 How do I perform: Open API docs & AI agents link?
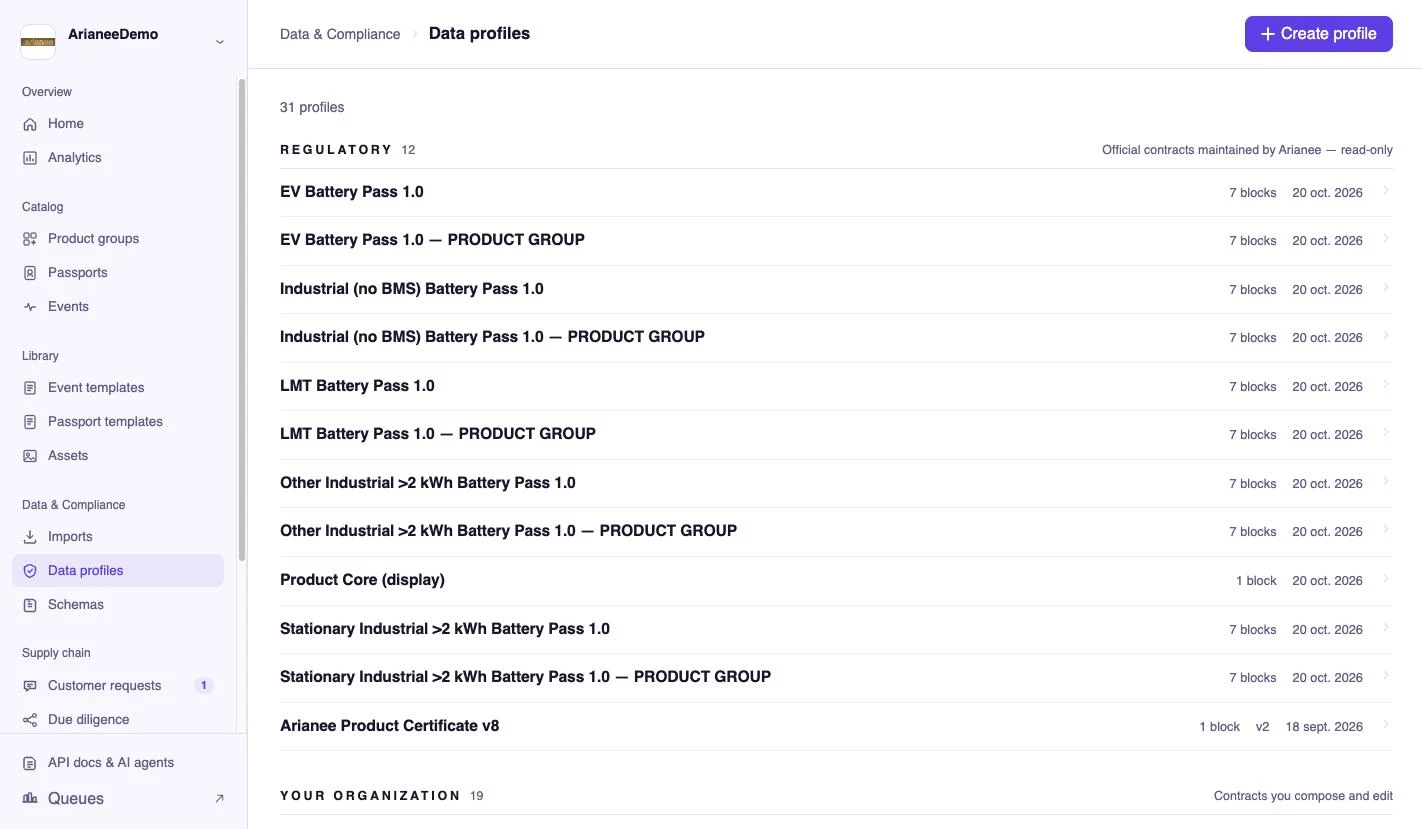coord(118,763)
